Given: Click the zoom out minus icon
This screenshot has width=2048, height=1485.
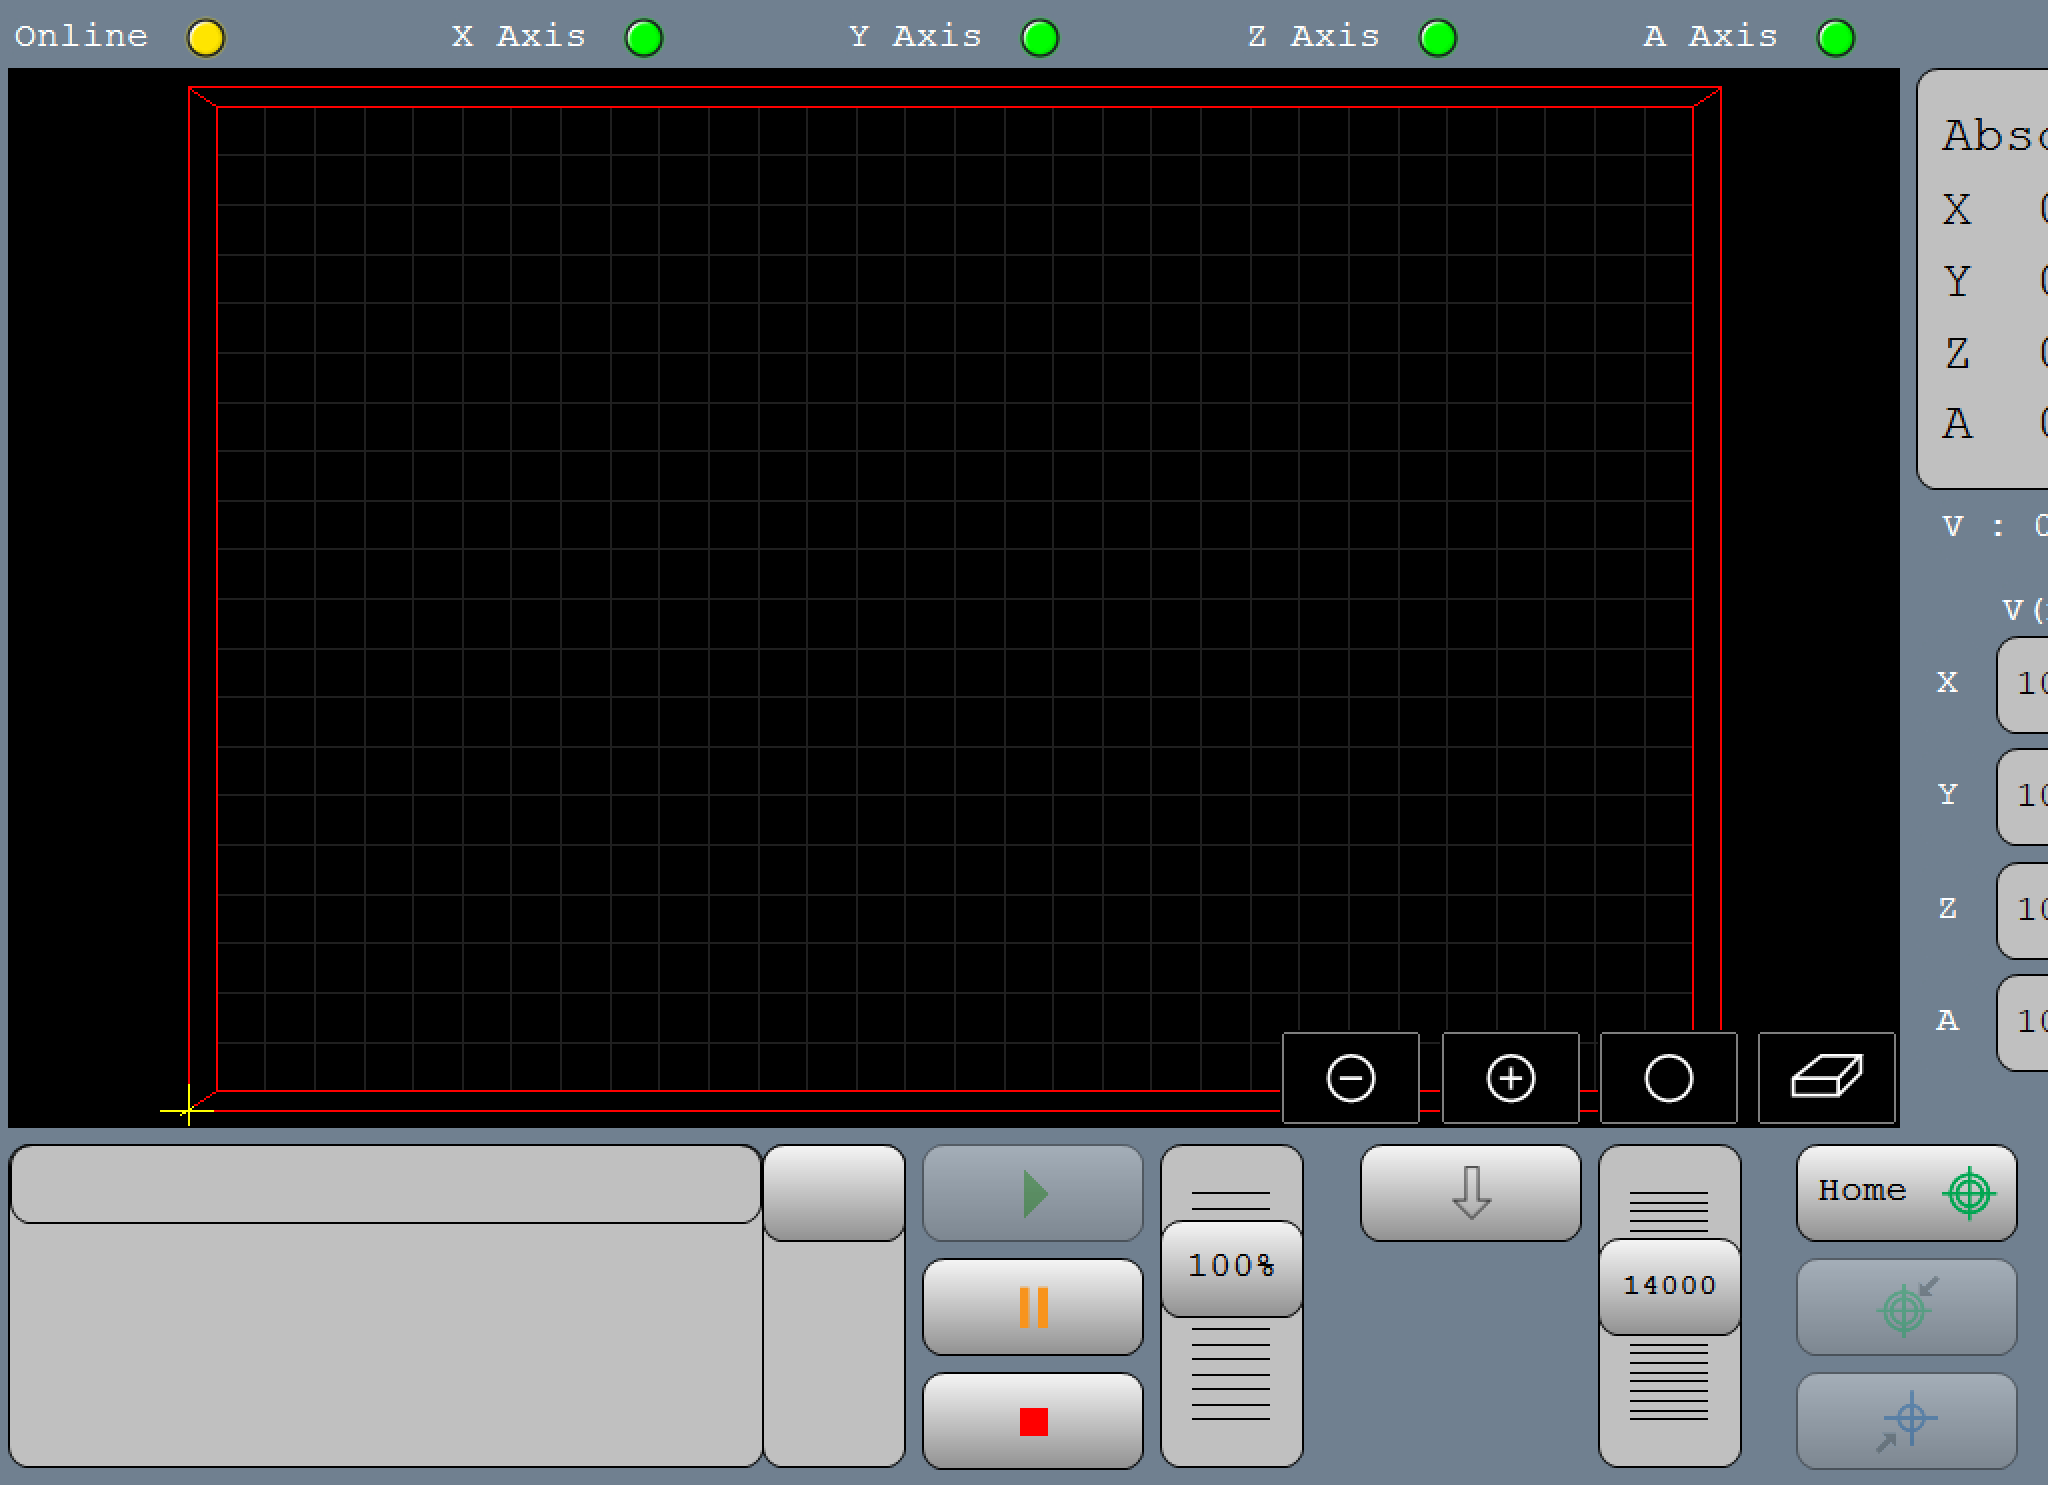Looking at the screenshot, I should (x=1350, y=1078).
